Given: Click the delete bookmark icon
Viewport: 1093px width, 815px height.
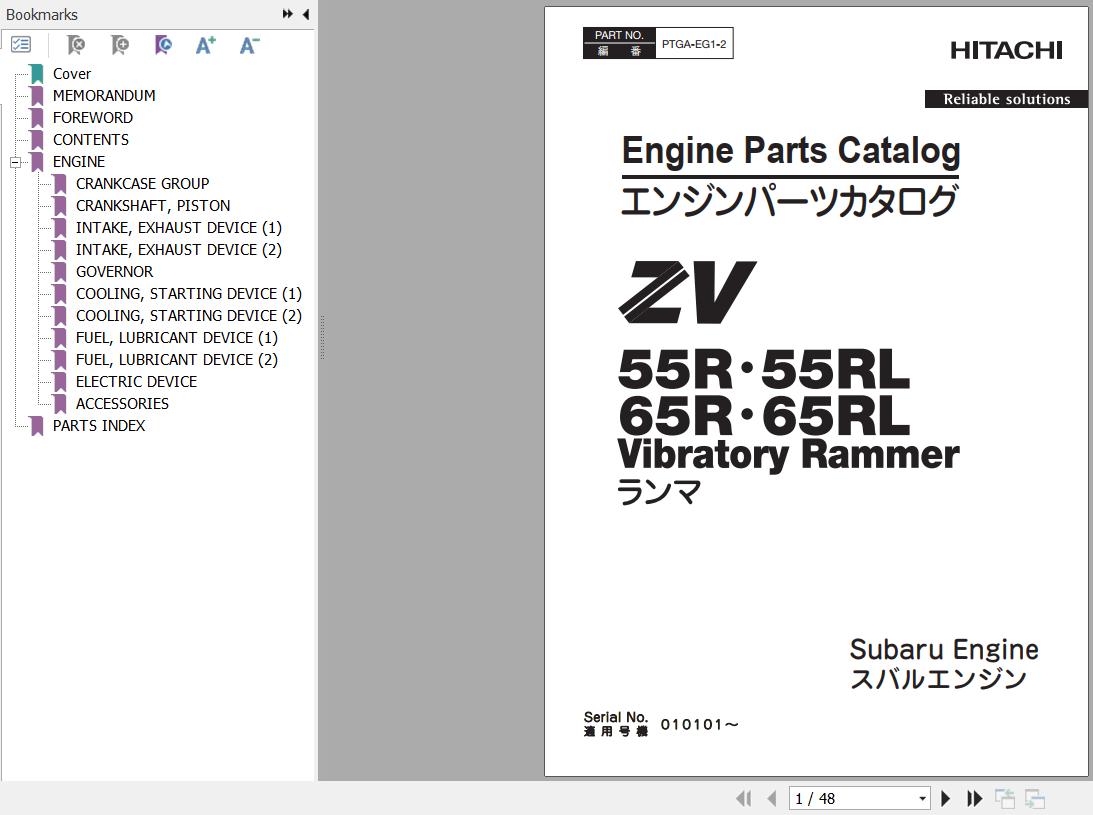Looking at the screenshot, I should 76,45.
